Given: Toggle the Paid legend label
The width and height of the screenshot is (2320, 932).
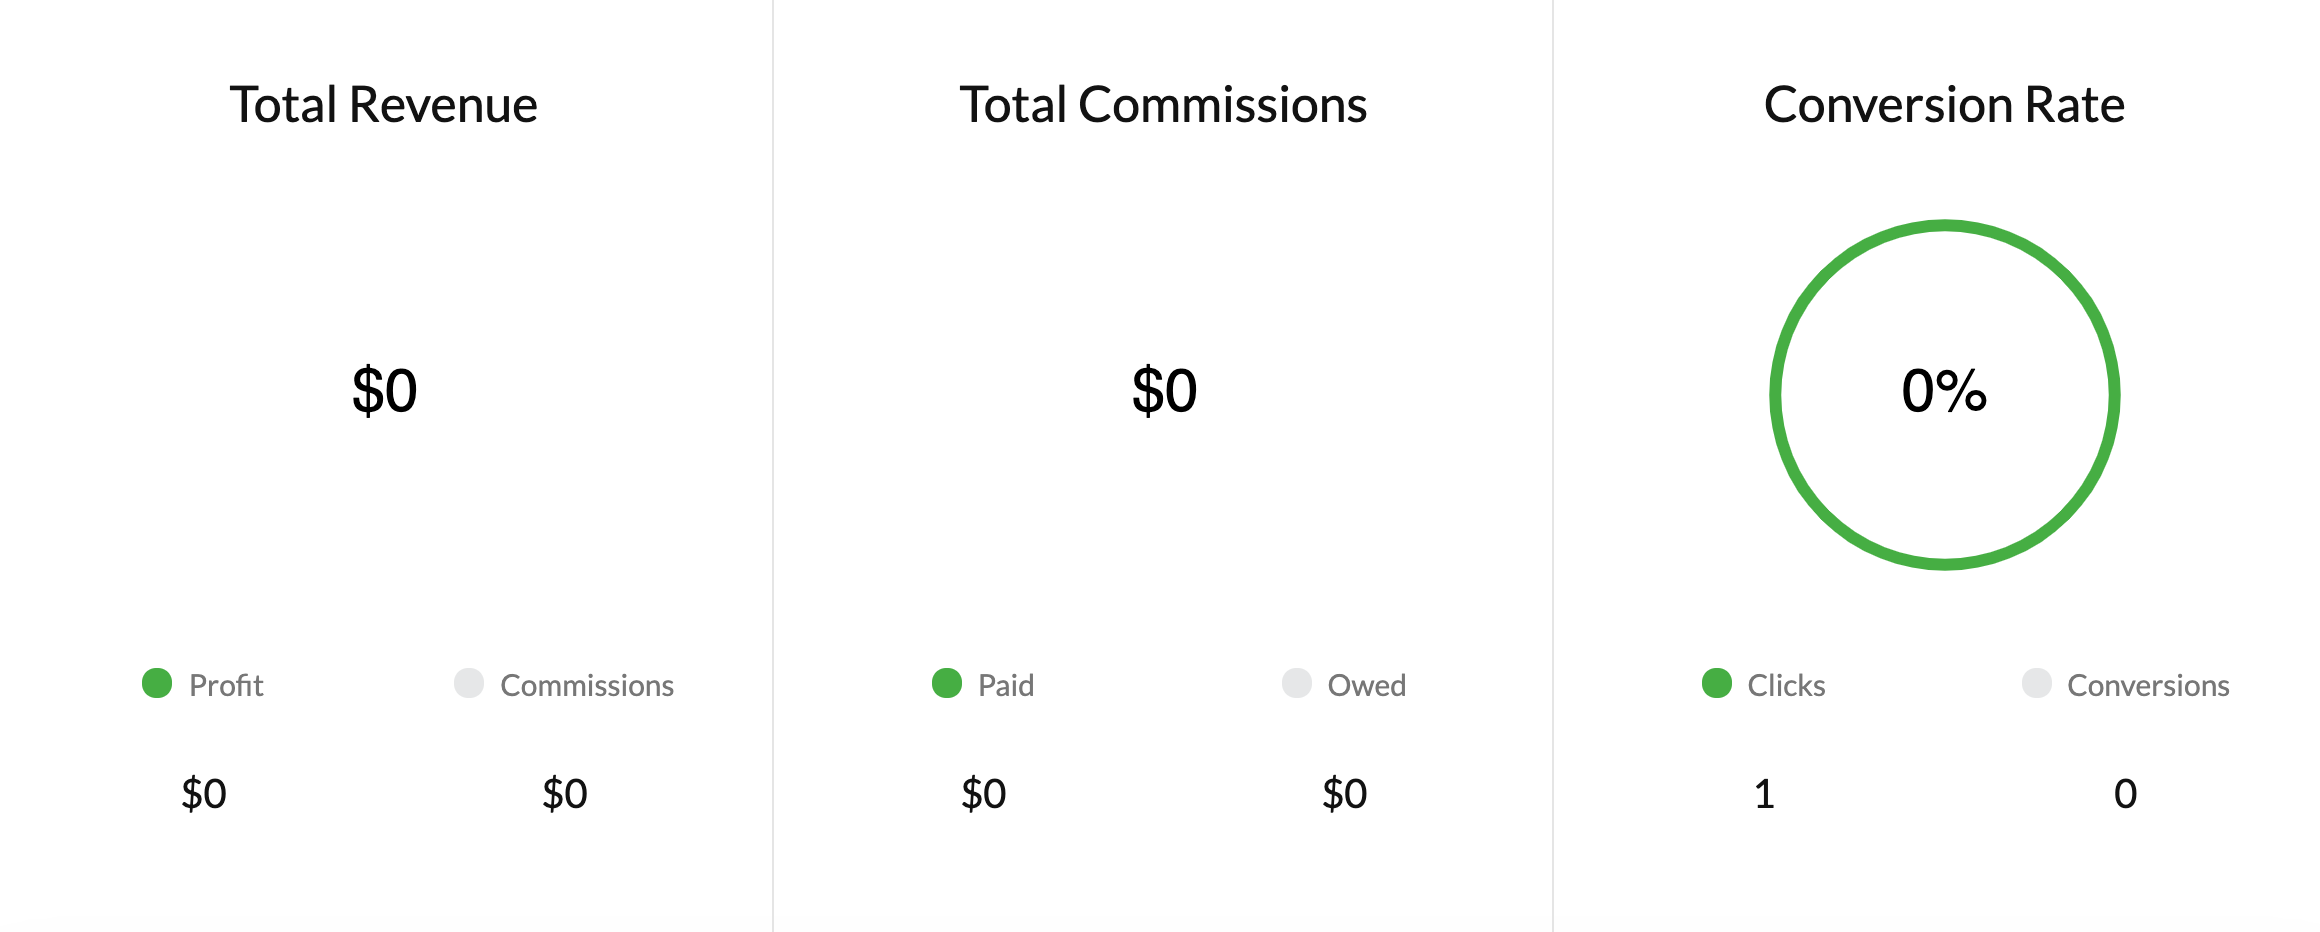Looking at the screenshot, I should [1006, 685].
